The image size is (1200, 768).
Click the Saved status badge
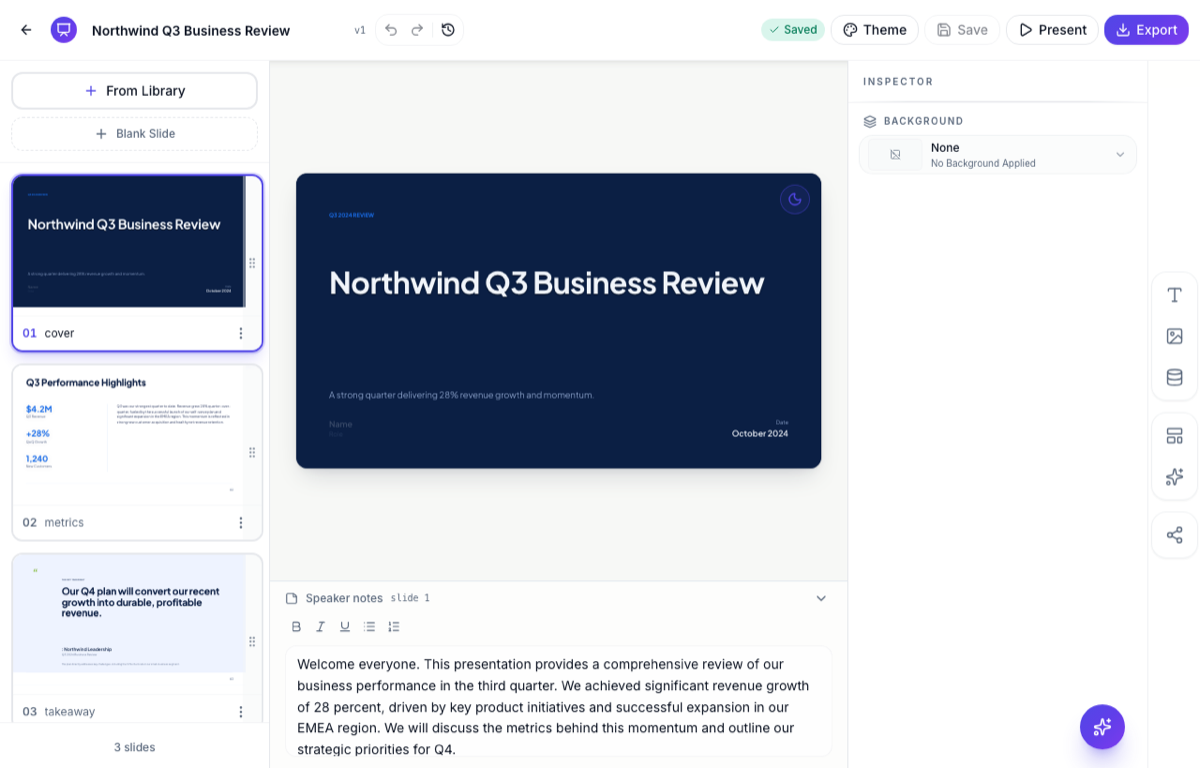[x=793, y=30]
